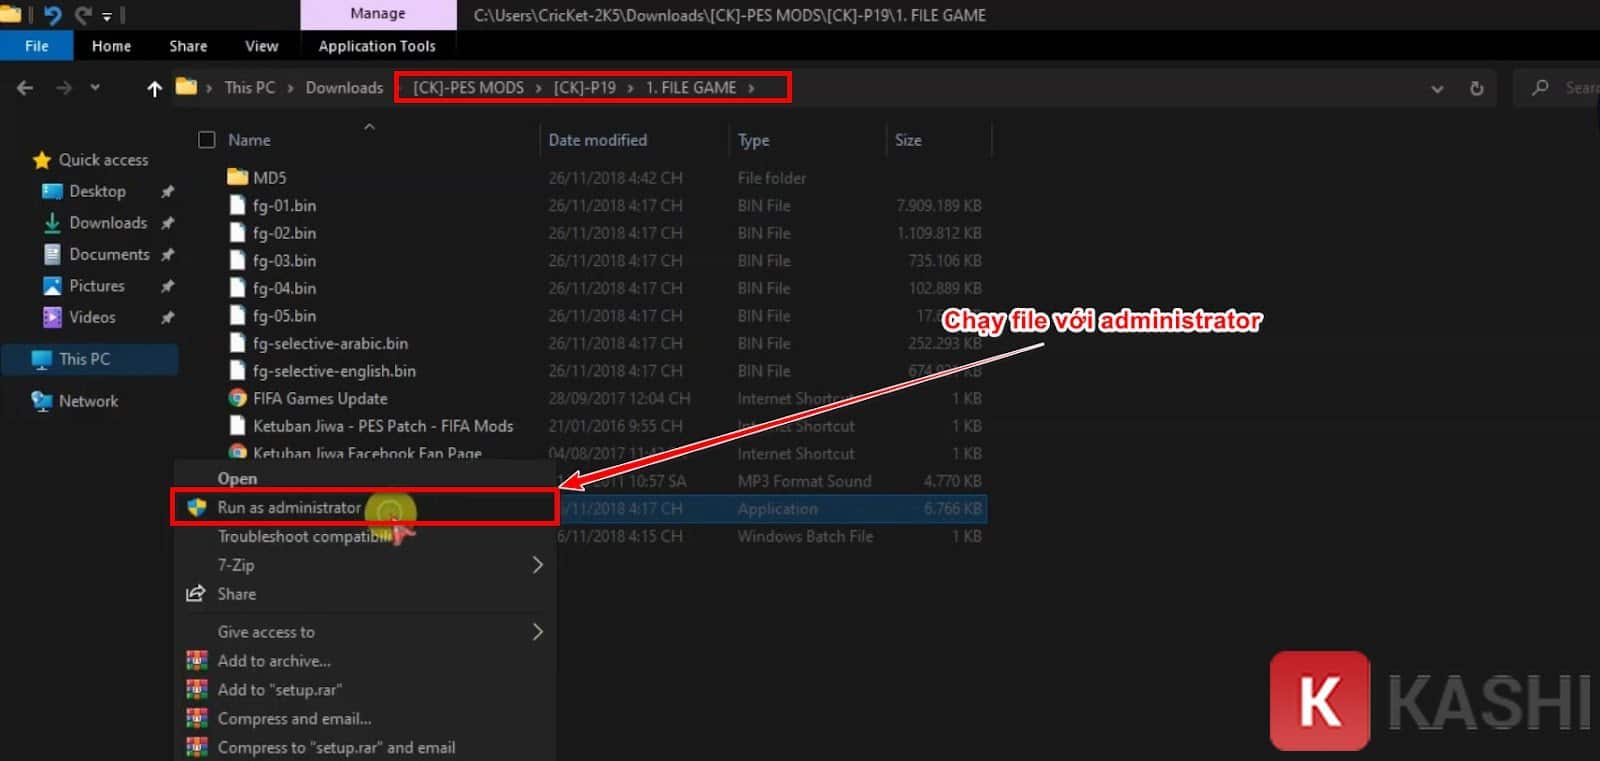Open the Application Tools tab
Screen dimensions: 1600x761
[377, 45]
